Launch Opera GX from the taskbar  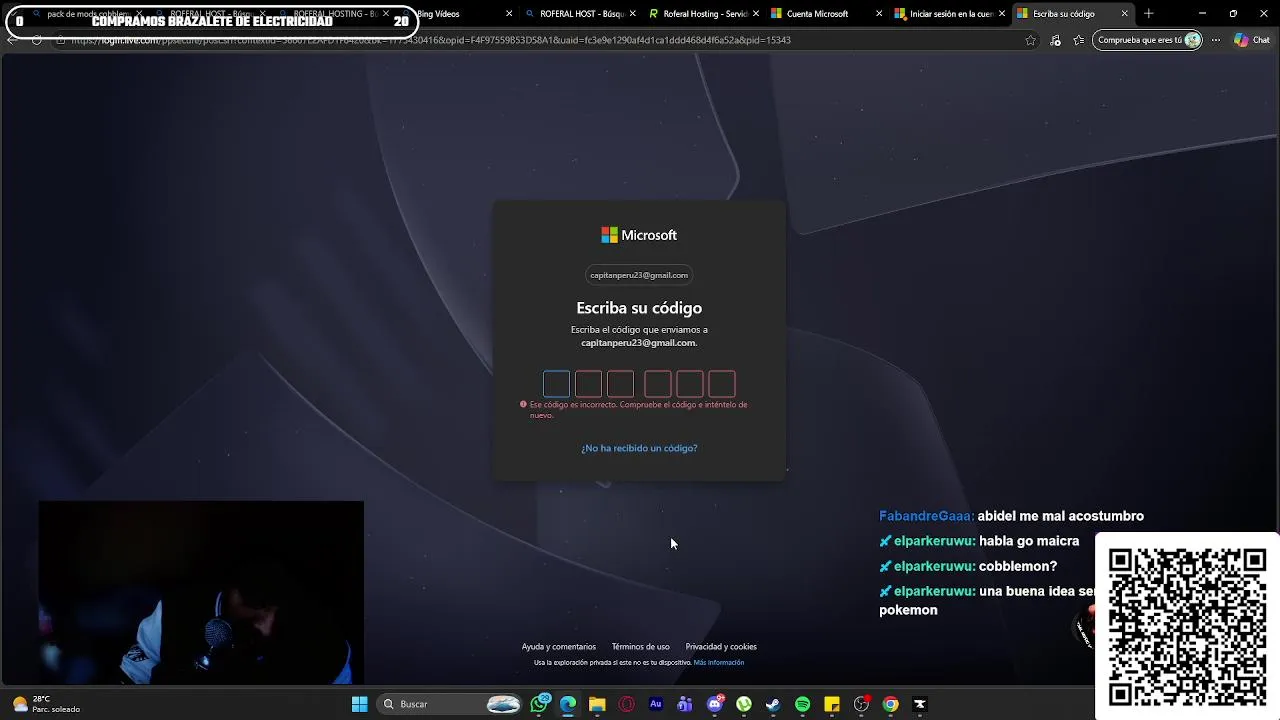(627, 704)
